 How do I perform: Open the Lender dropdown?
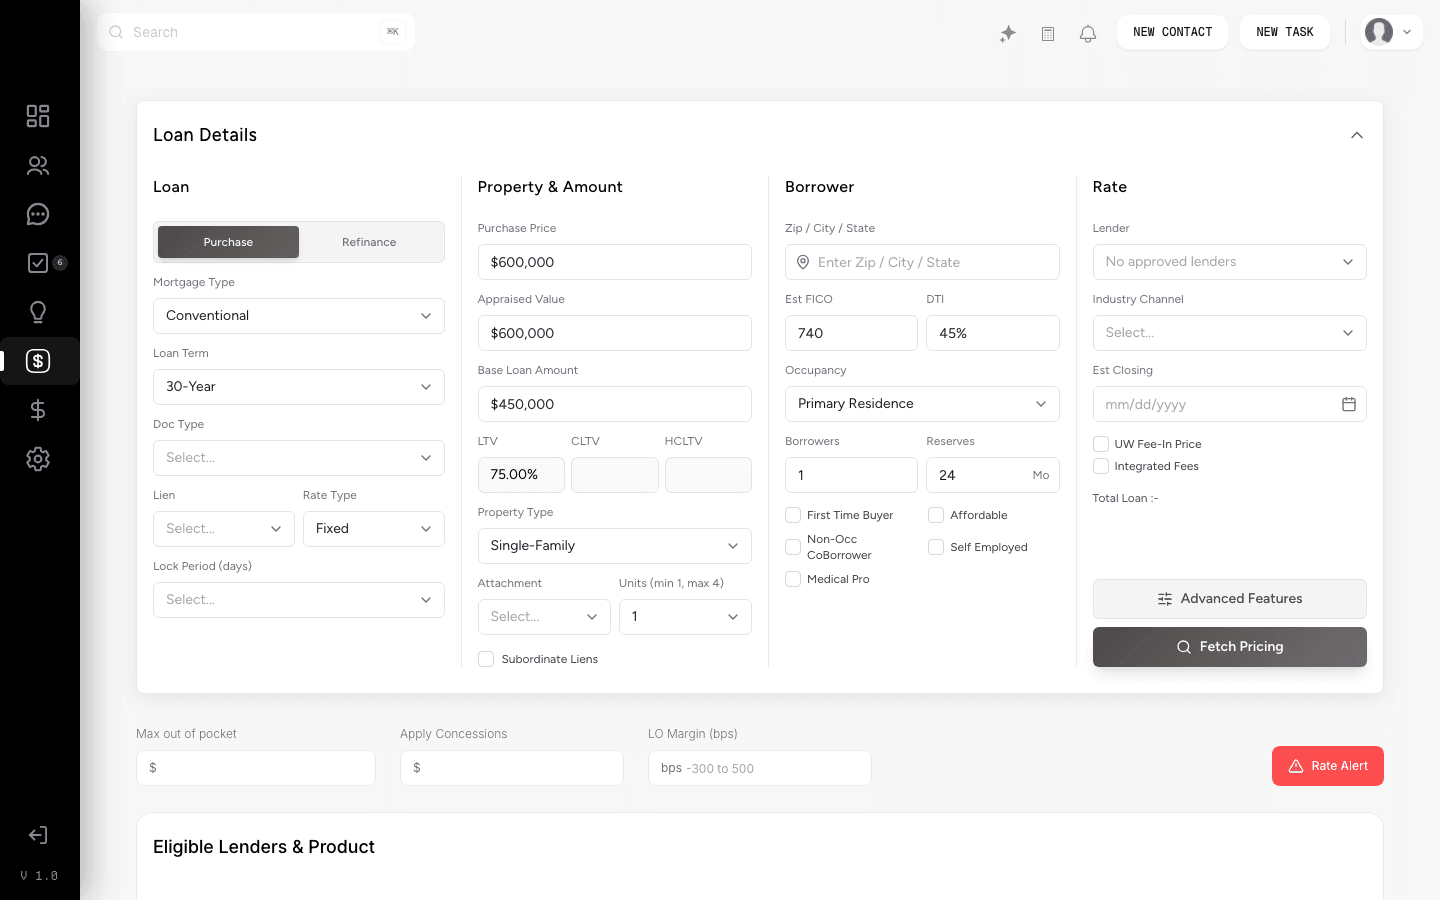(1229, 262)
